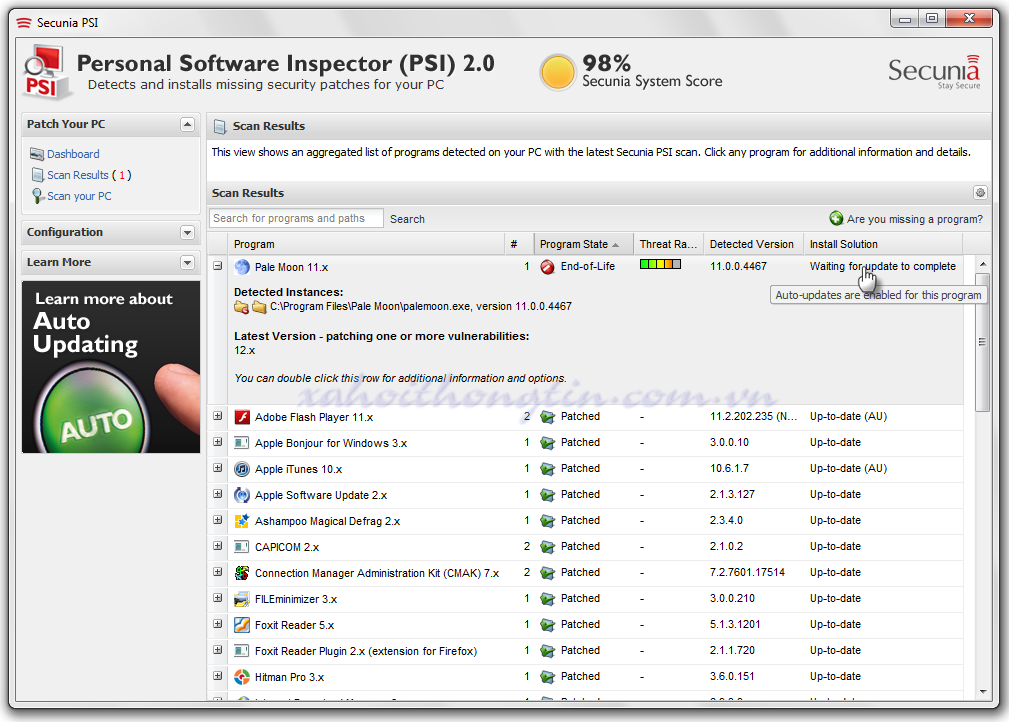1009x722 pixels.
Task: Sort by the # instances column header
Action: tap(519, 245)
